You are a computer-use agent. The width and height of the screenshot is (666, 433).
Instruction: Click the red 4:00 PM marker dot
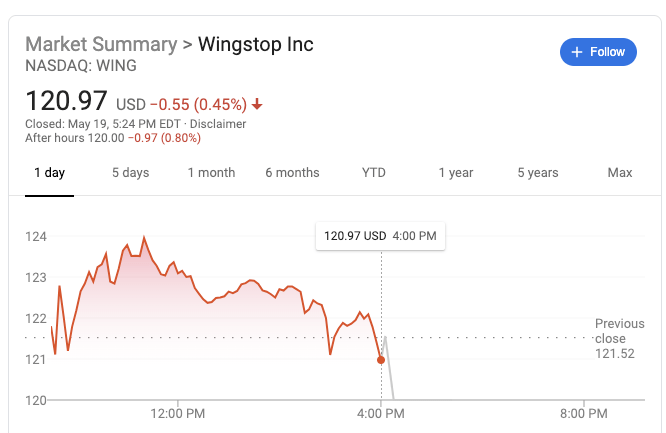point(381,360)
